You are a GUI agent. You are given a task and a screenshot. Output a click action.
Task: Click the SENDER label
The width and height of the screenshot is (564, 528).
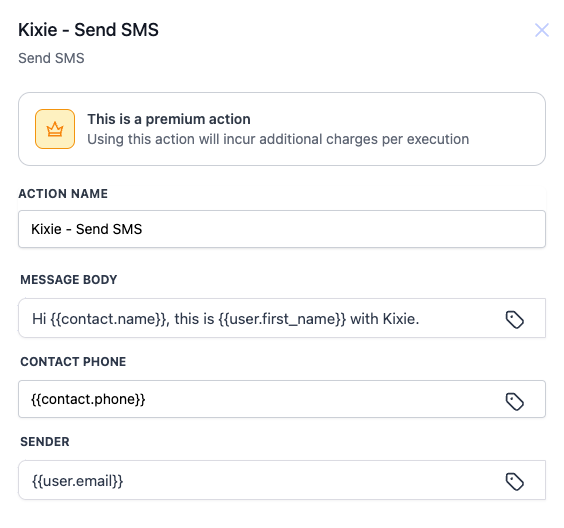point(45,442)
